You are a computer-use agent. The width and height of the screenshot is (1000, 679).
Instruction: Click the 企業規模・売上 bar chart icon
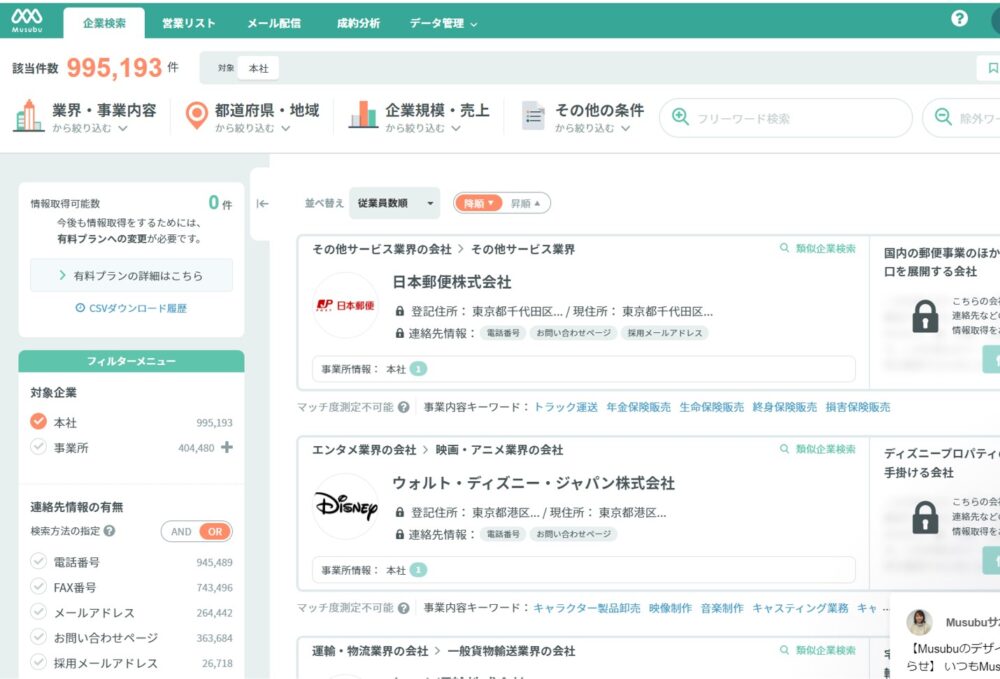363,115
